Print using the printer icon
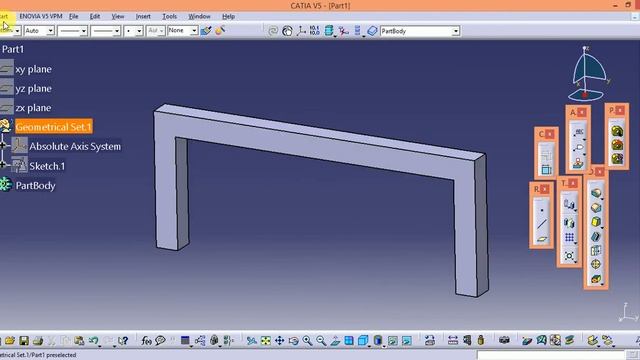Screen dimensions: 640x360 [x=38, y=340]
